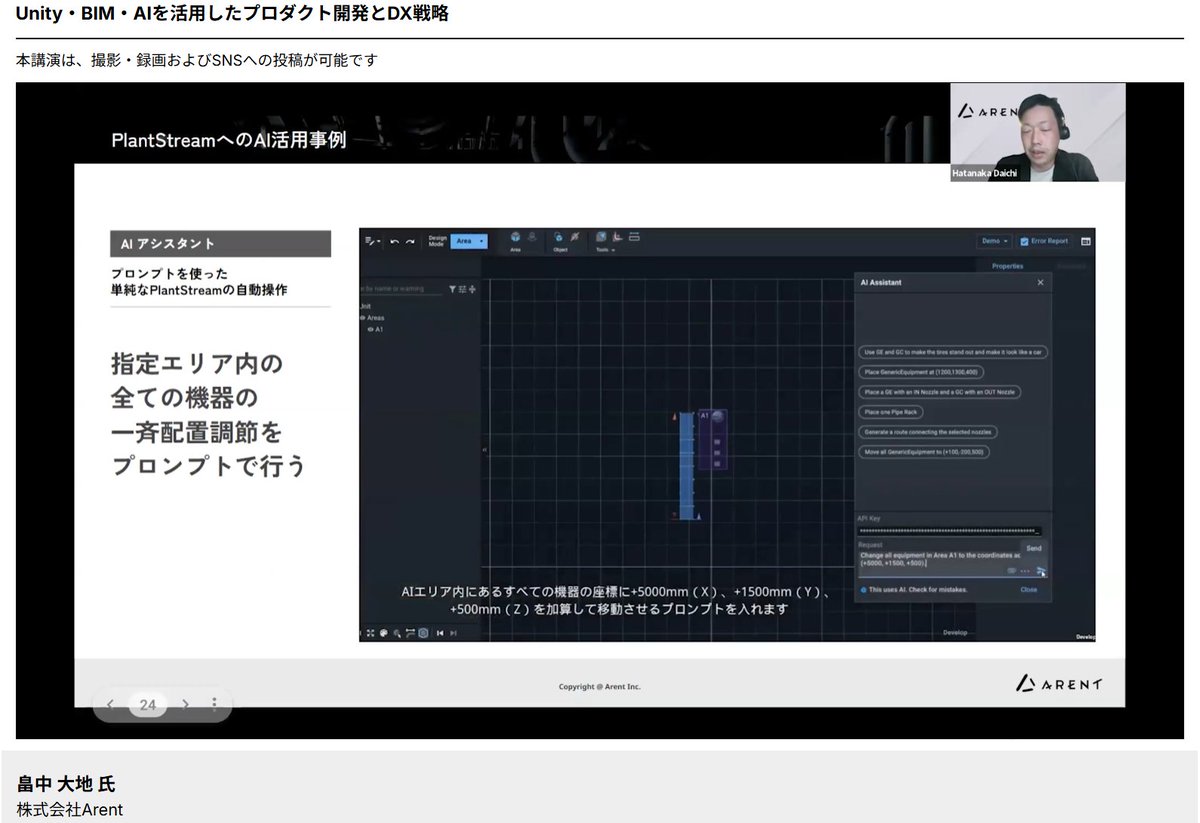
Task: Select the Undo icon in the toolbar
Action: pos(395,241)
